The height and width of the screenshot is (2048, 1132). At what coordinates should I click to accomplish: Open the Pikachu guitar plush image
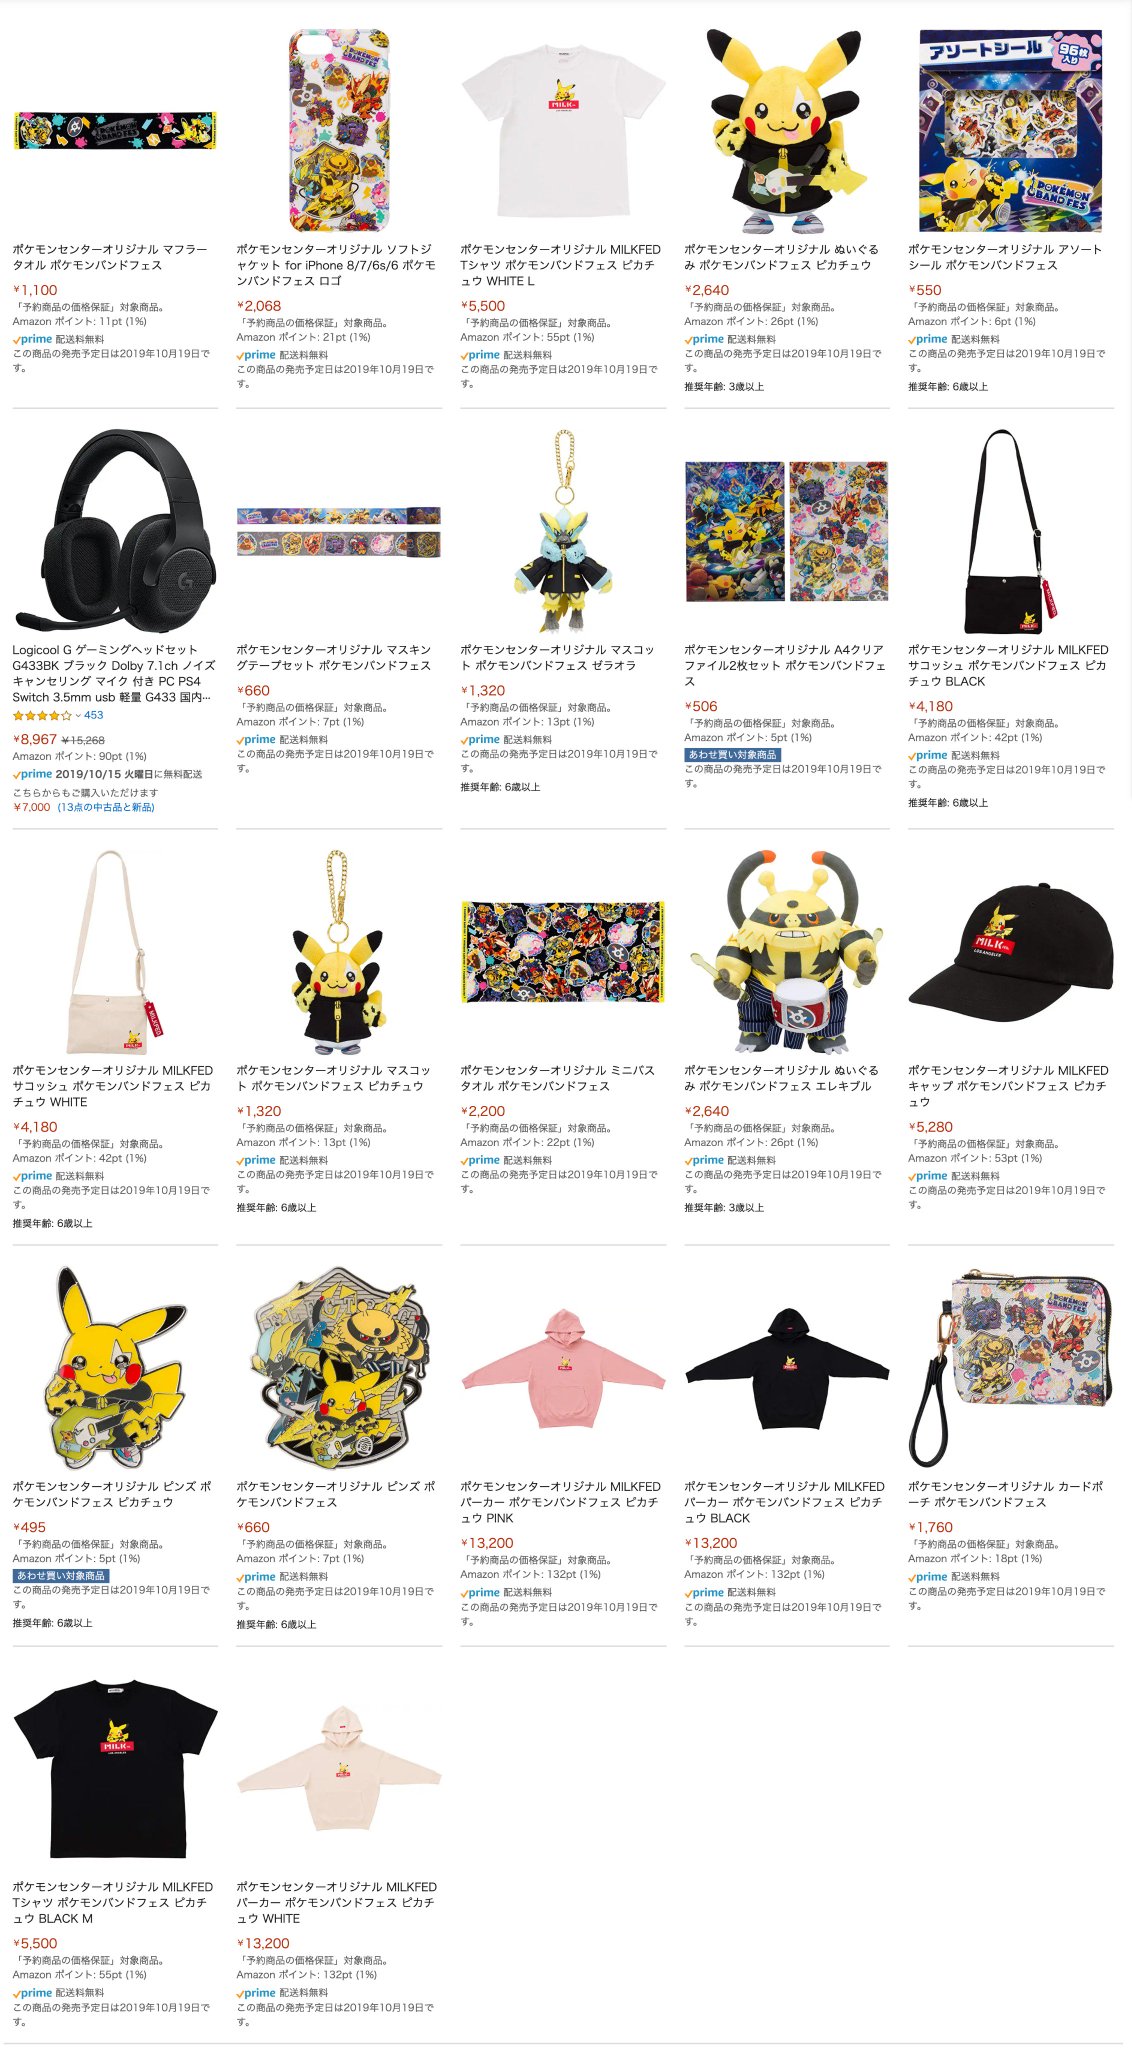tap(787, 130)
